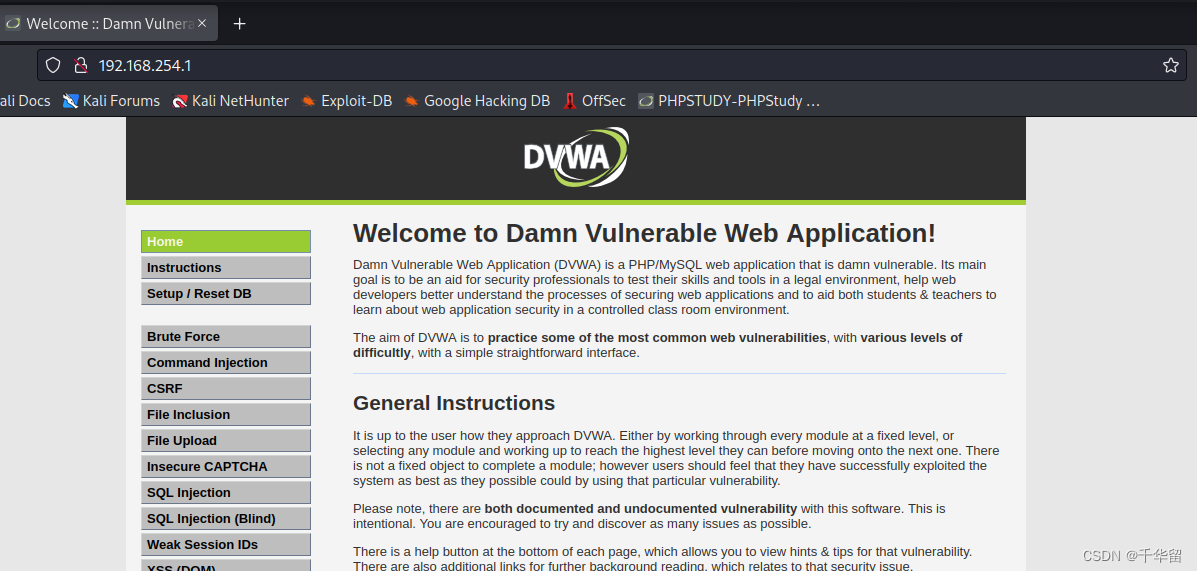Go to the Brute Force module
The image size is (1197, 572).
(x=226, y=337)
